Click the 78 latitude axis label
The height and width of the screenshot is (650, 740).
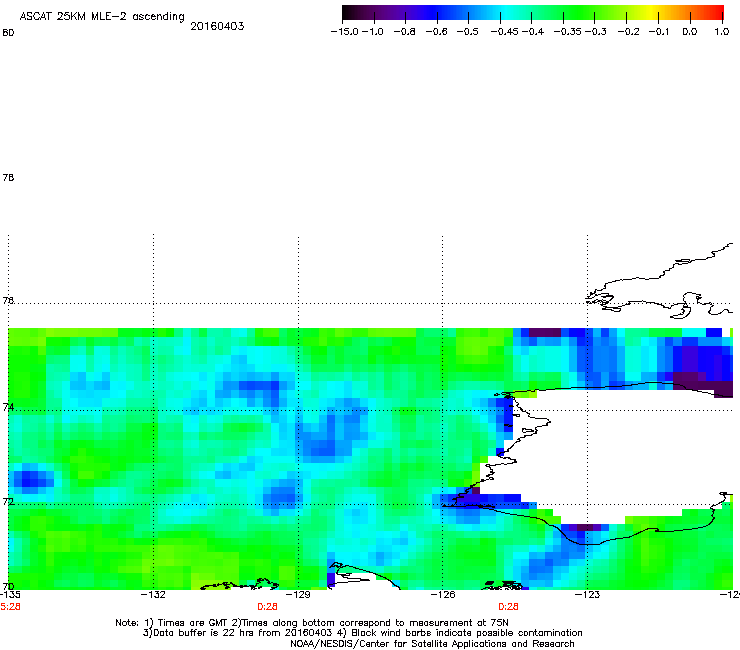[8, 177]
